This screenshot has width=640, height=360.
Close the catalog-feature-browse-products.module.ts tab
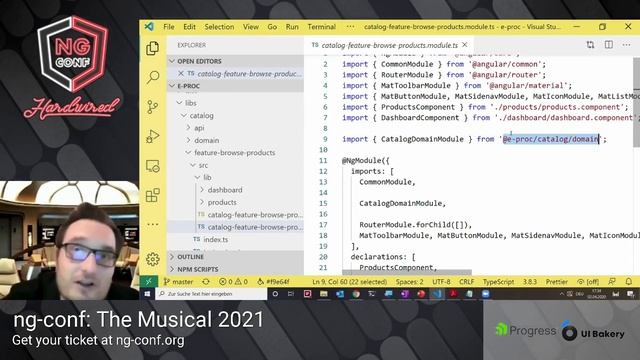pos(464,45)
